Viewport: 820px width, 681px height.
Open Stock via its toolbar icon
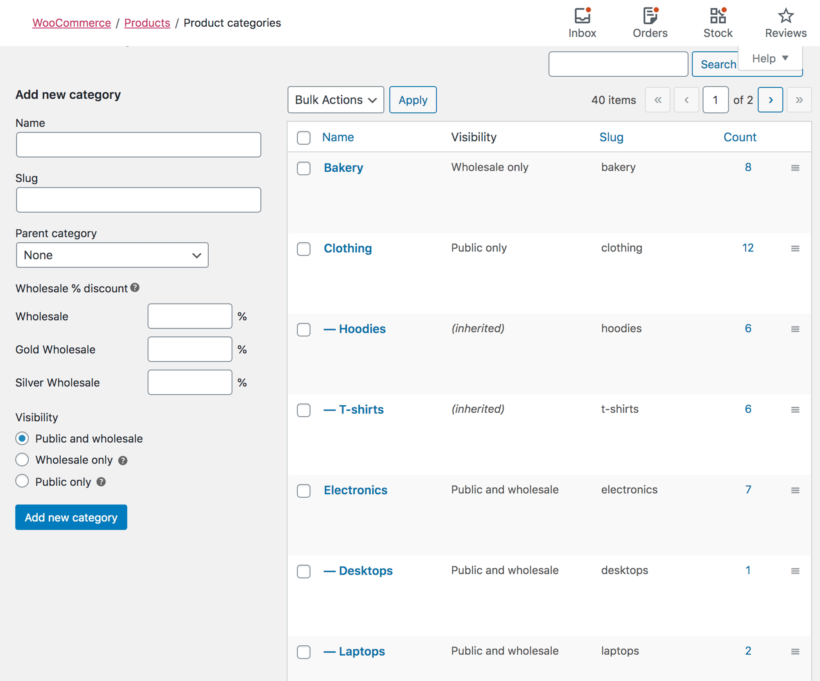click(x=717, y=18)
